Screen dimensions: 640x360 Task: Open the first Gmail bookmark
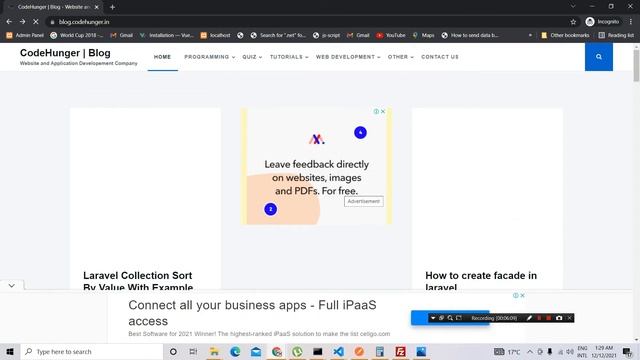tap(122, 36)
